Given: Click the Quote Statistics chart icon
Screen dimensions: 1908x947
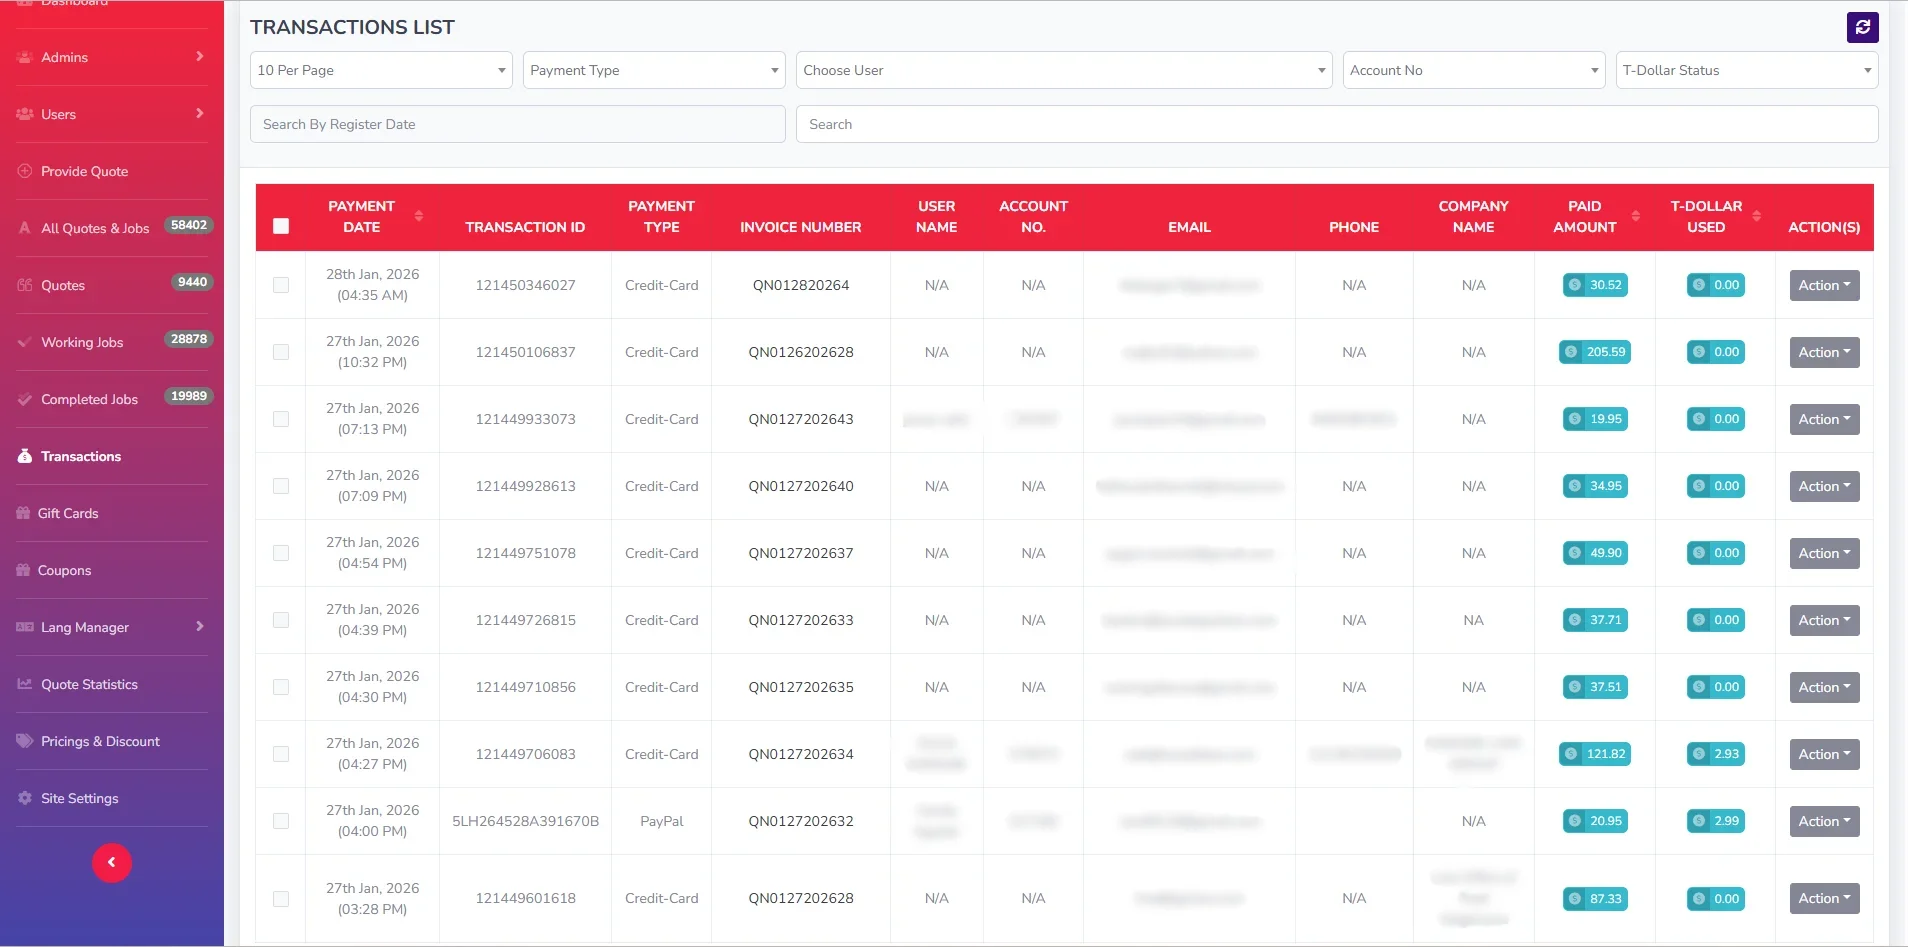Looking at the screenshot, I should click(25, 684).
